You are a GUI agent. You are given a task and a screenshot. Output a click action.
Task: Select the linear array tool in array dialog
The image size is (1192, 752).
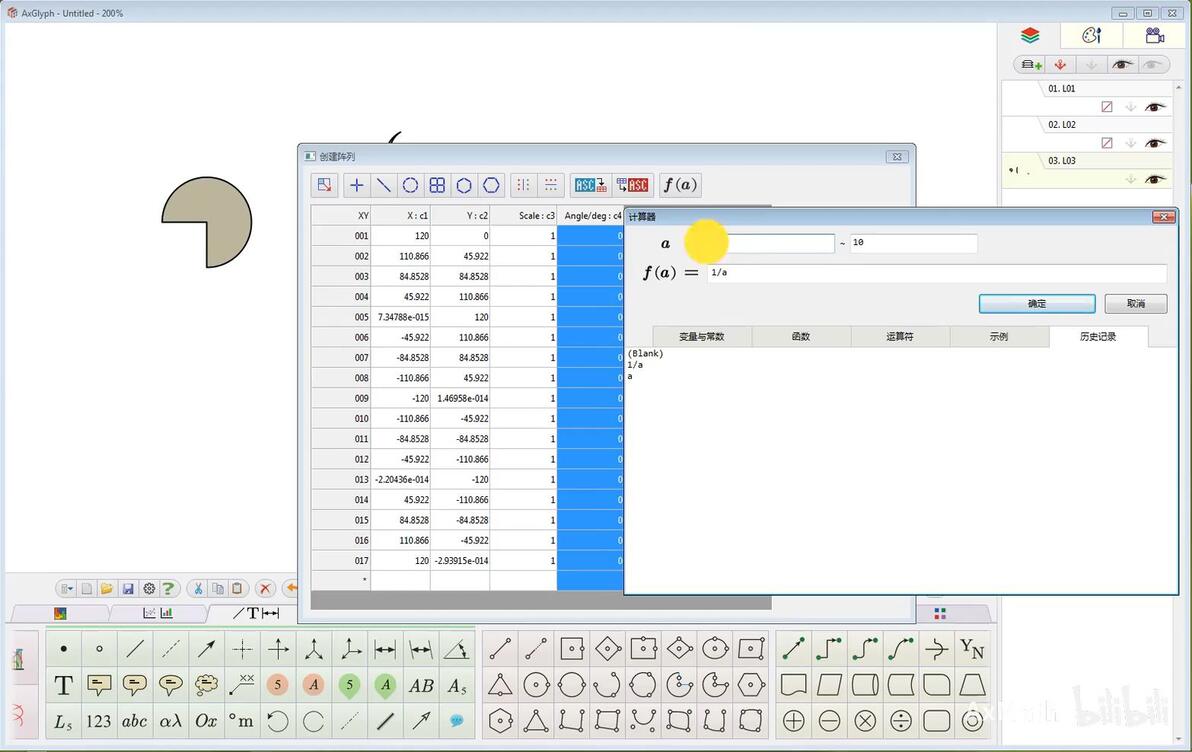click(x=383, y=185)
